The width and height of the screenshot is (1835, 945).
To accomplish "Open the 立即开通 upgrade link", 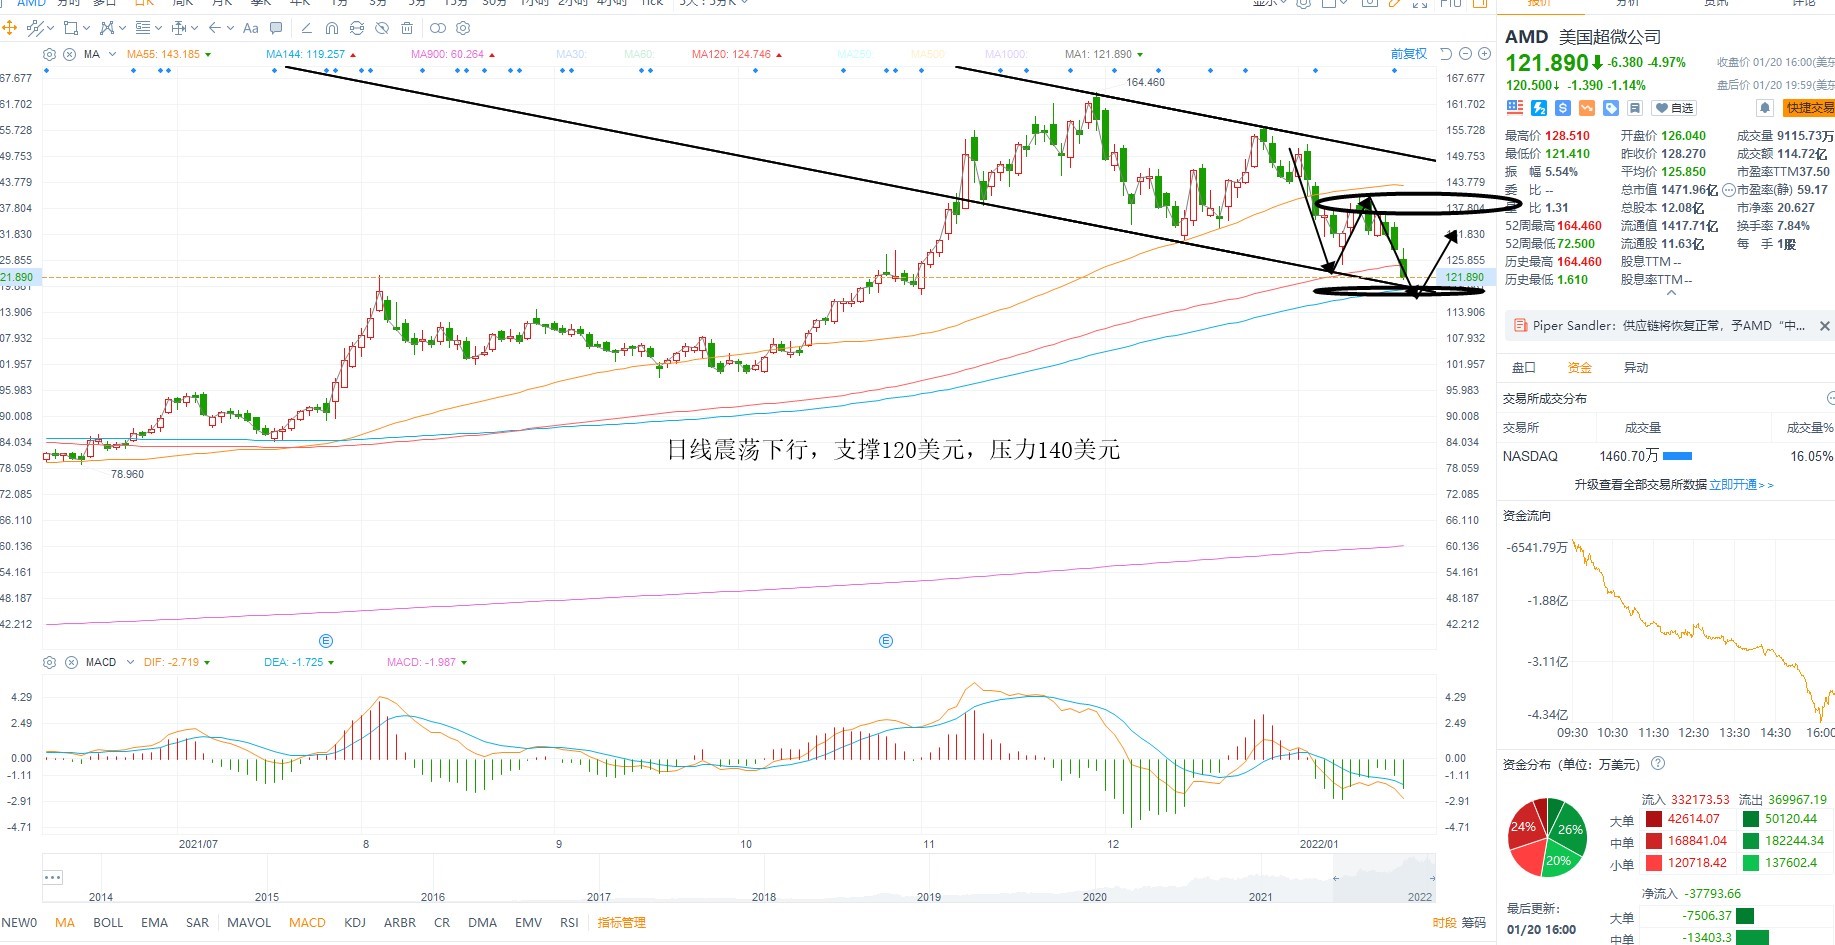I will tap(1741, 485).
